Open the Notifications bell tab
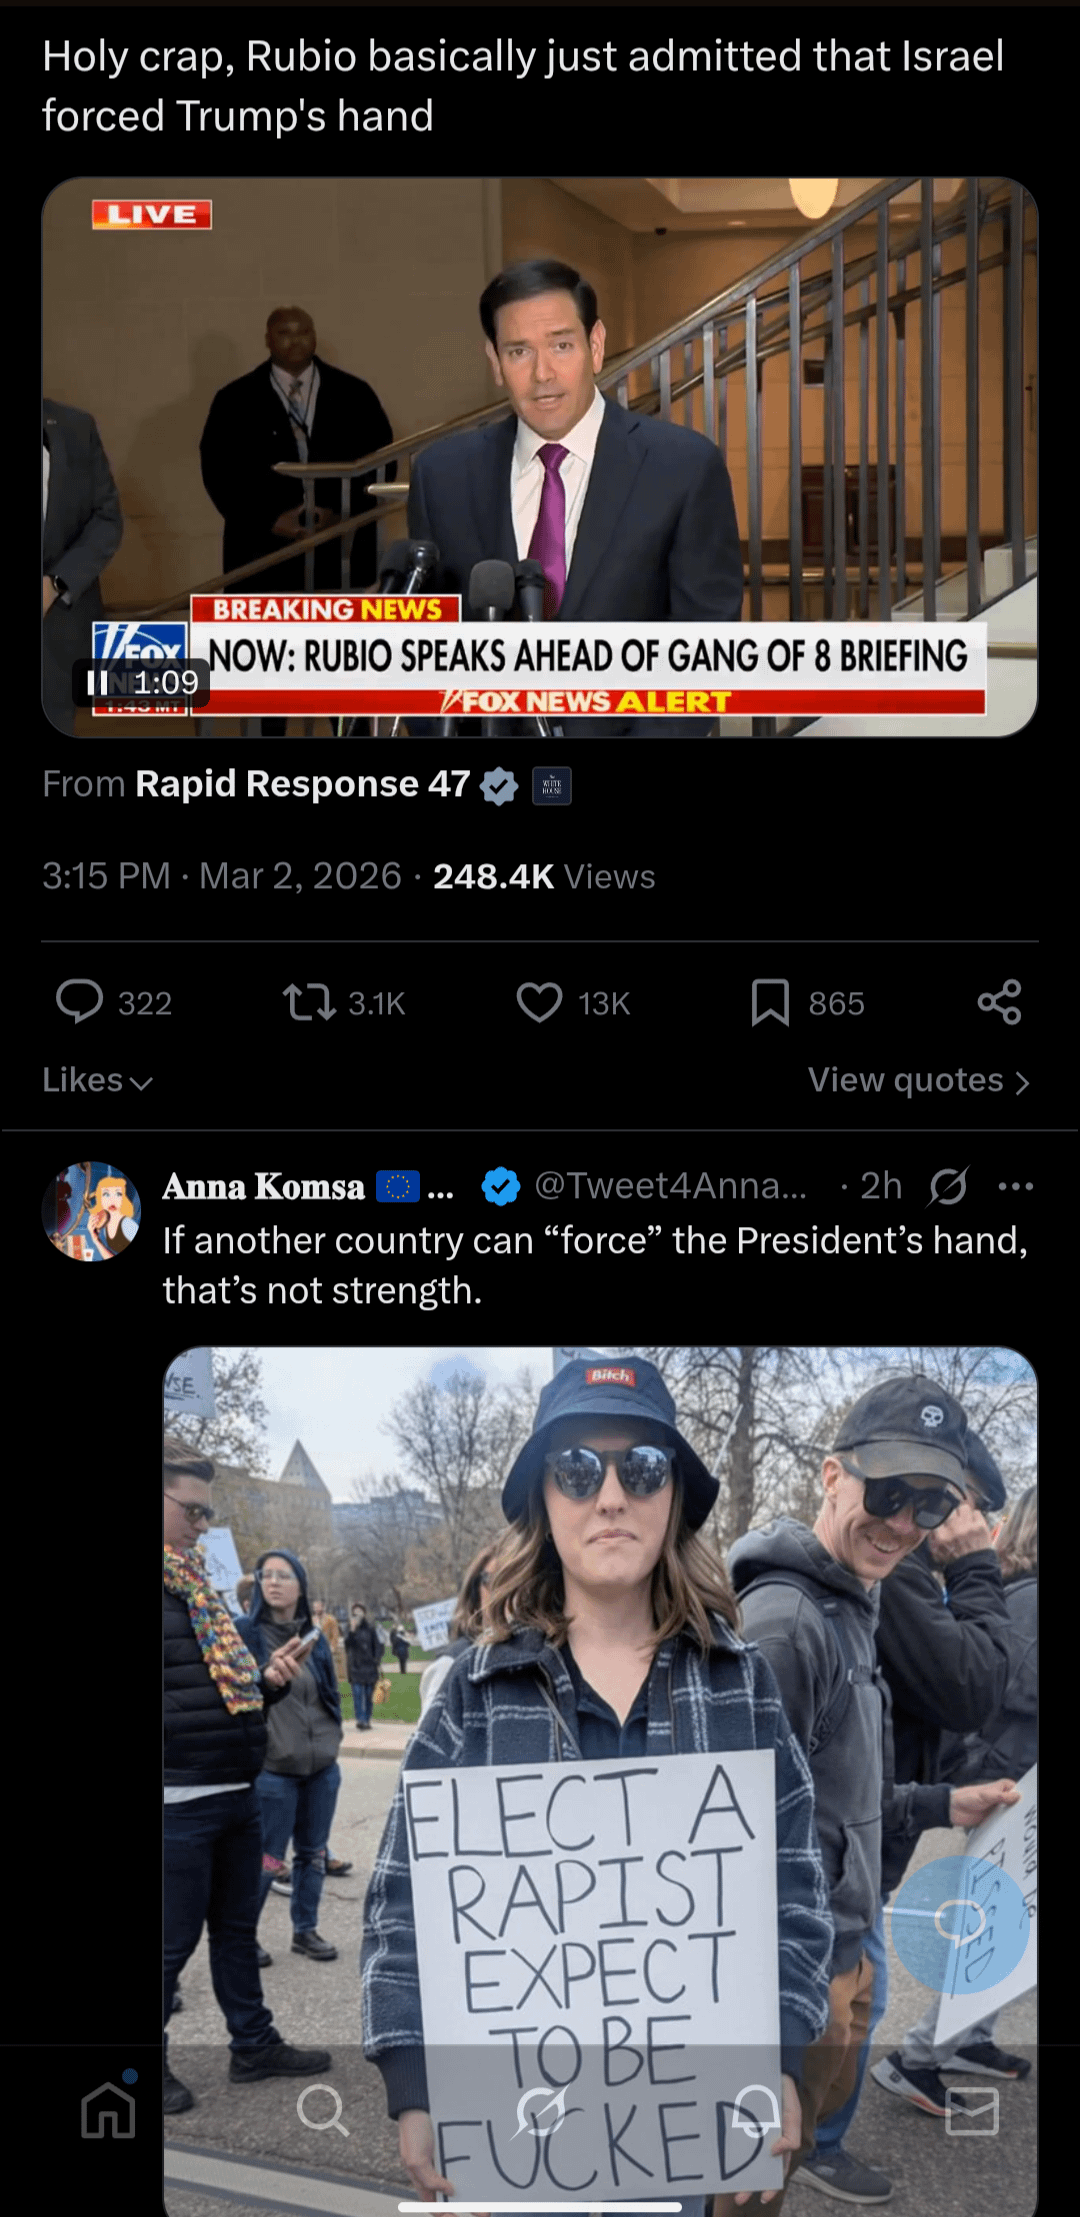Screen dimensions: 1080x2217 point(757,2111)
